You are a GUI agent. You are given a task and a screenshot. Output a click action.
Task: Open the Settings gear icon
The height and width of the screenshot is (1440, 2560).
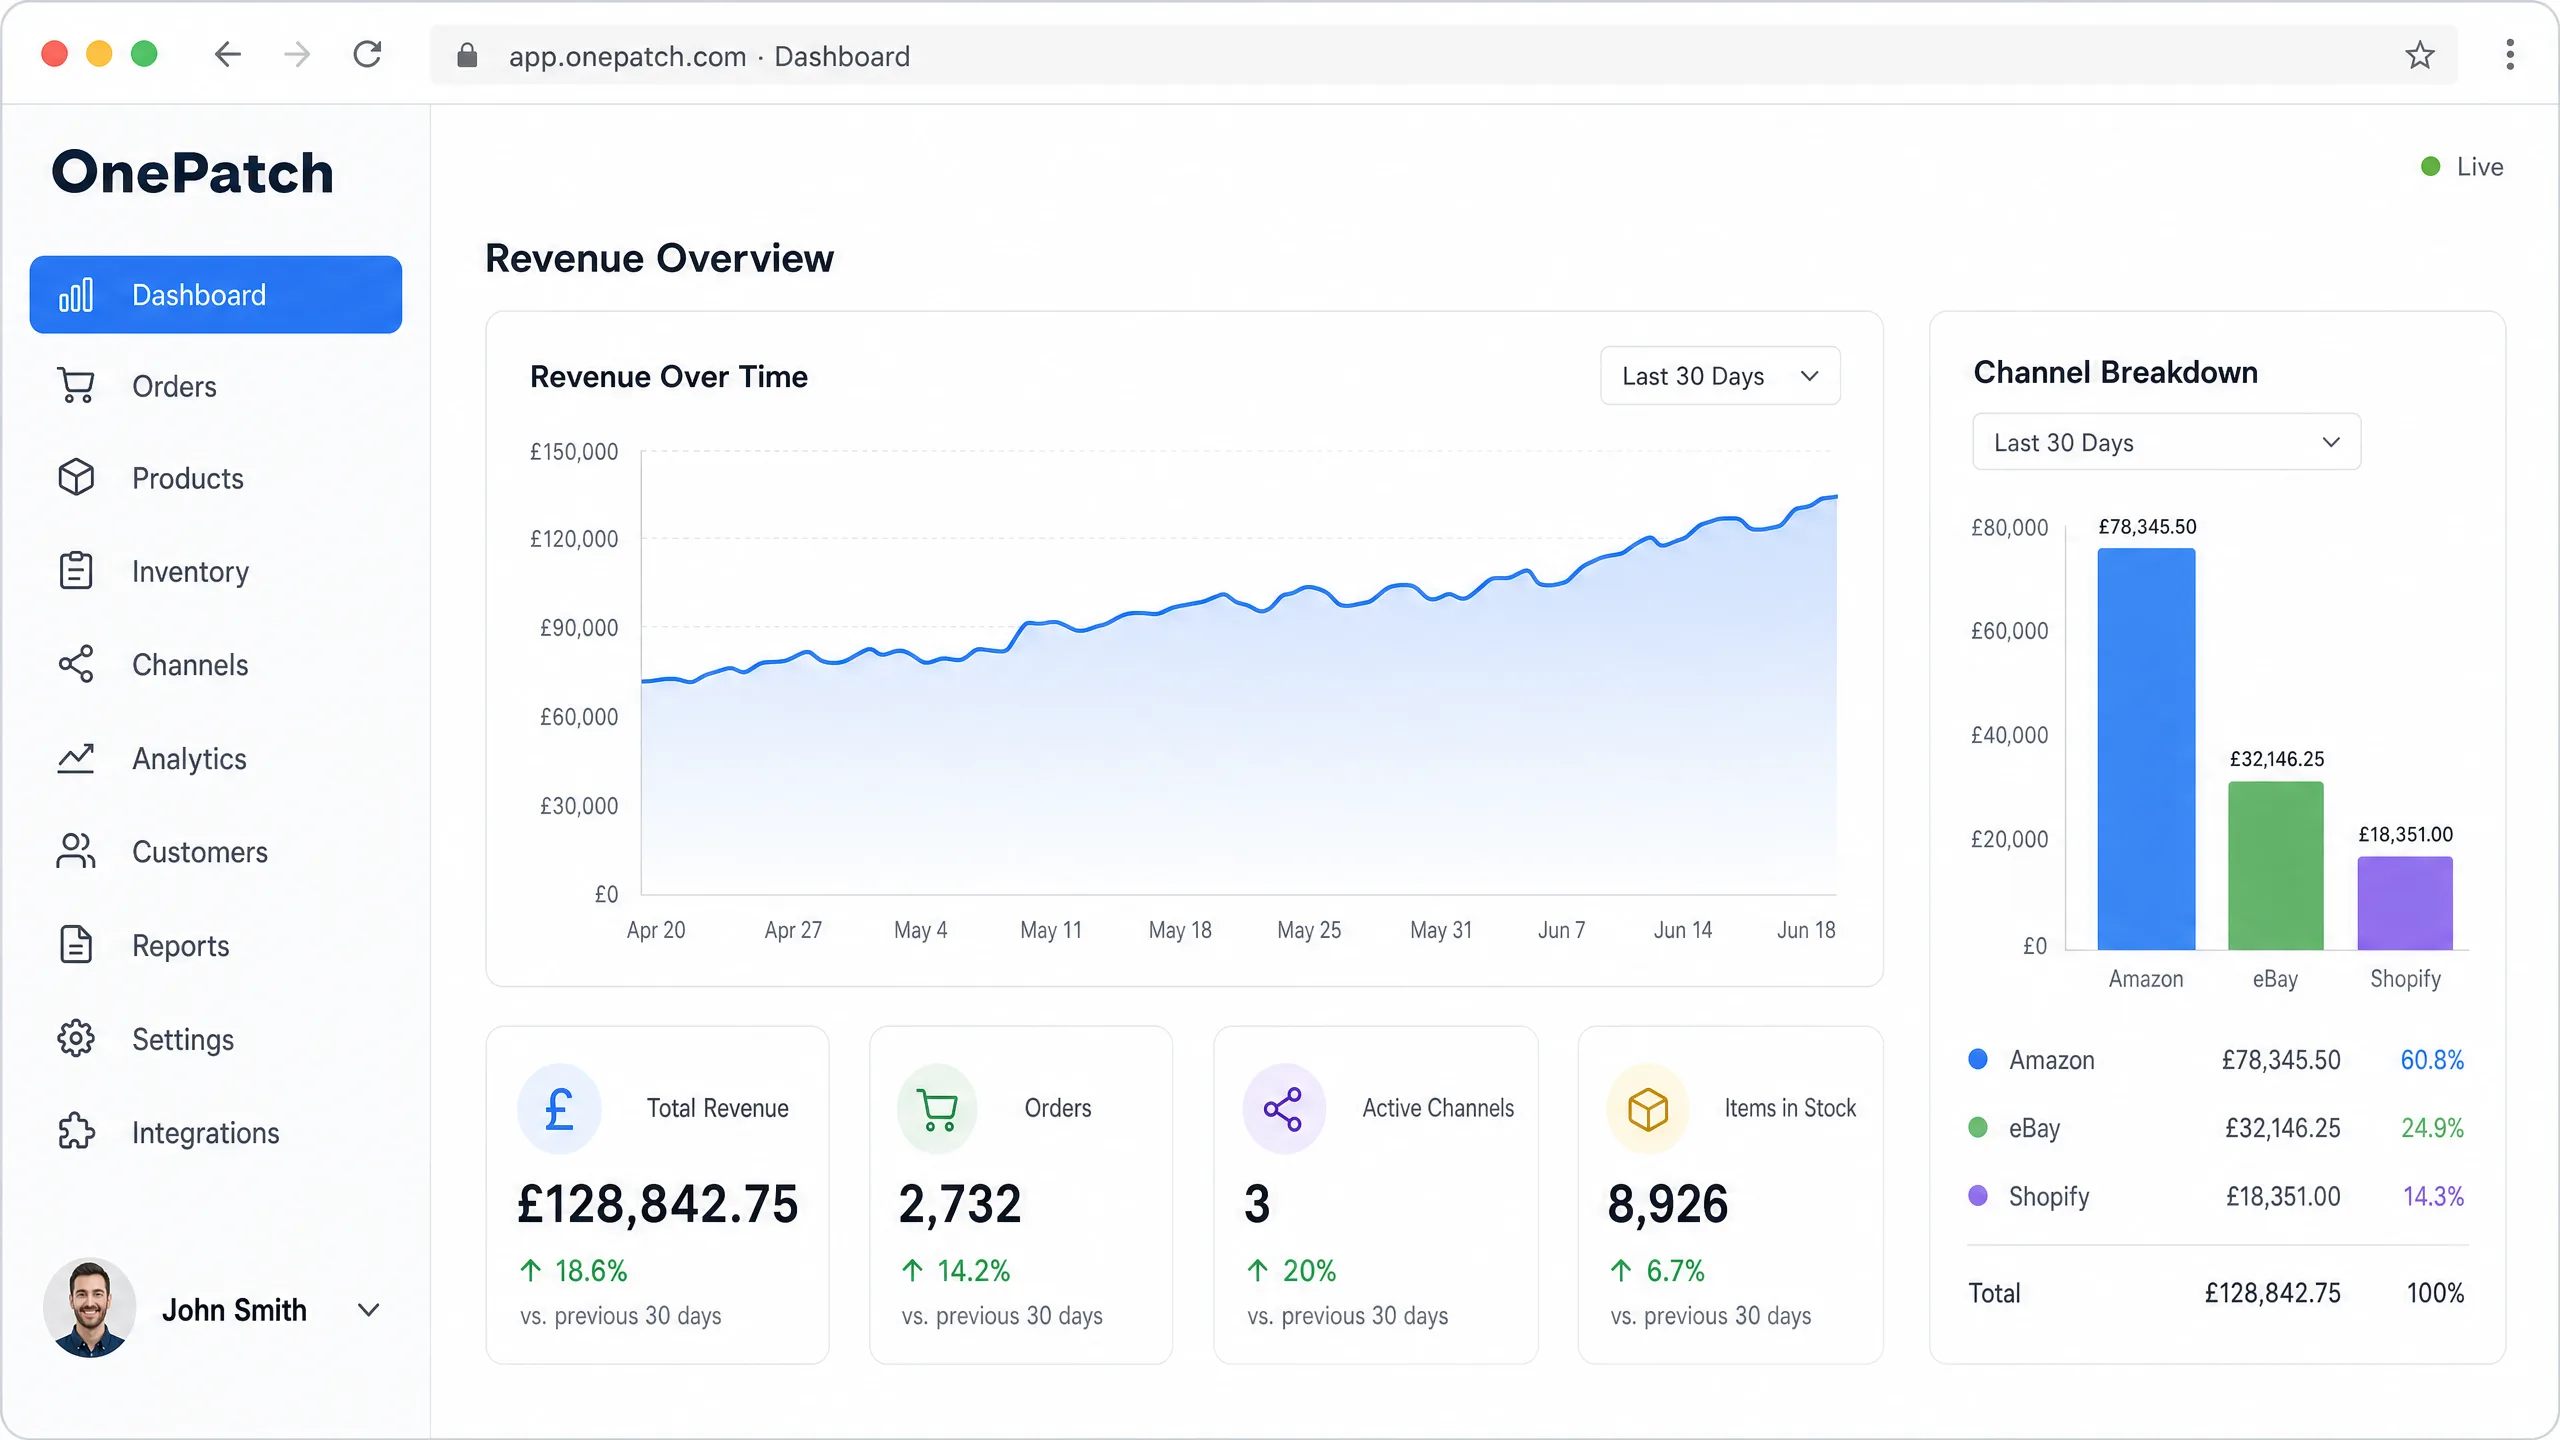point(76,1039)
